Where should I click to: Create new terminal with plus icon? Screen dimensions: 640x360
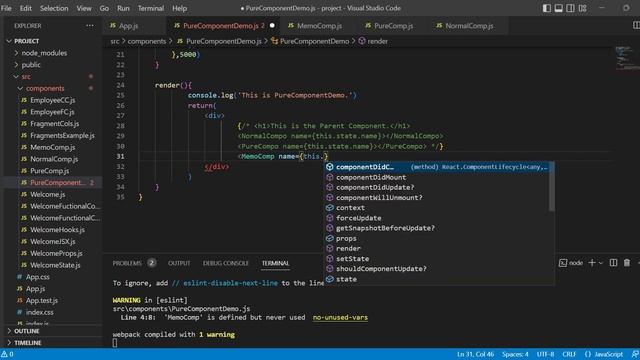[591, 263]
